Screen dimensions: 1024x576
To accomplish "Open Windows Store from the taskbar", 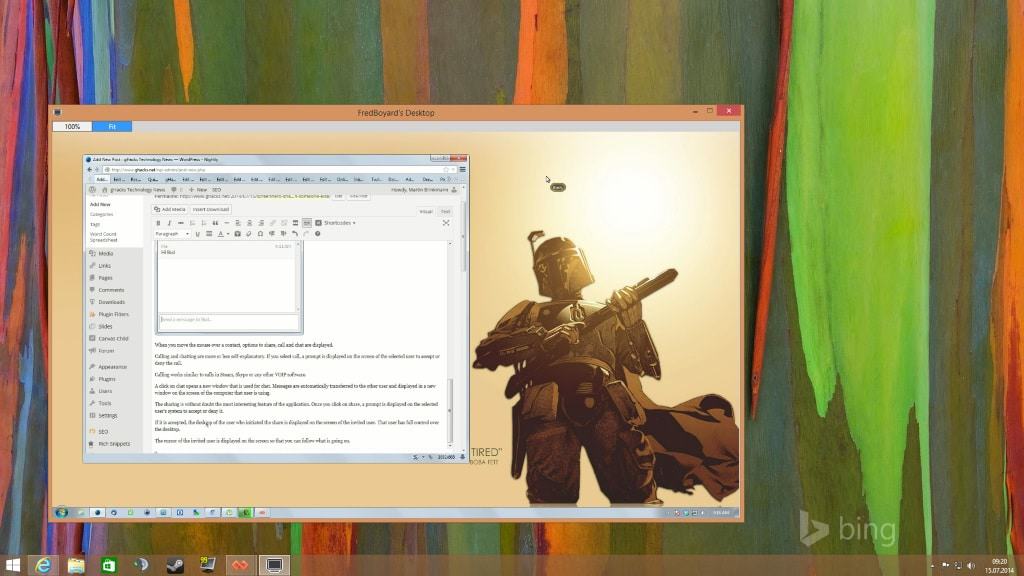I will 109,565.
